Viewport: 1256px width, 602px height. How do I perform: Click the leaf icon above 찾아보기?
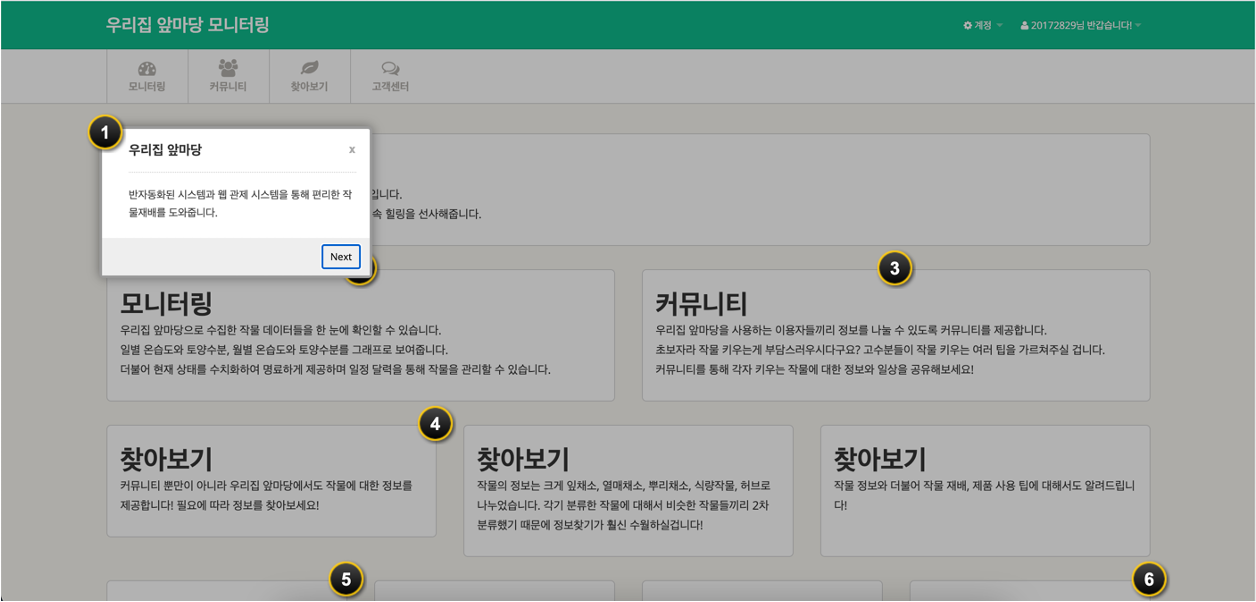(x=310, y=68)
